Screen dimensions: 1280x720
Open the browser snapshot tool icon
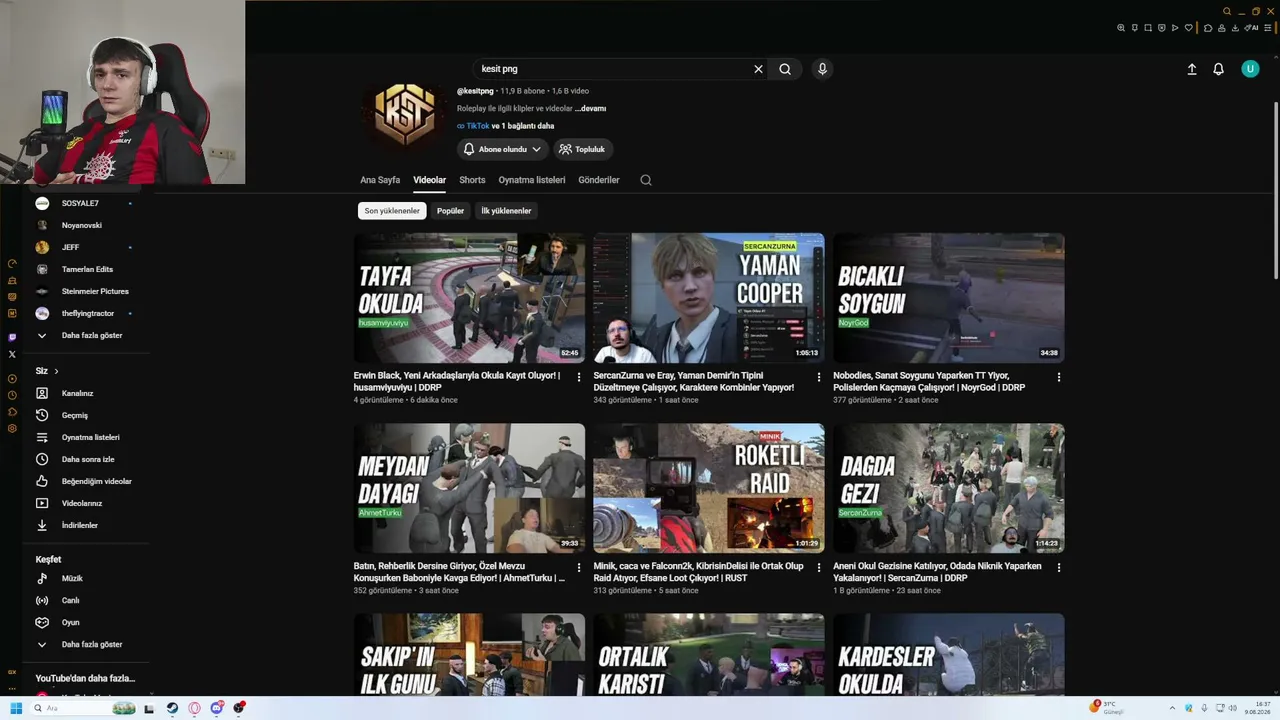1148,28
